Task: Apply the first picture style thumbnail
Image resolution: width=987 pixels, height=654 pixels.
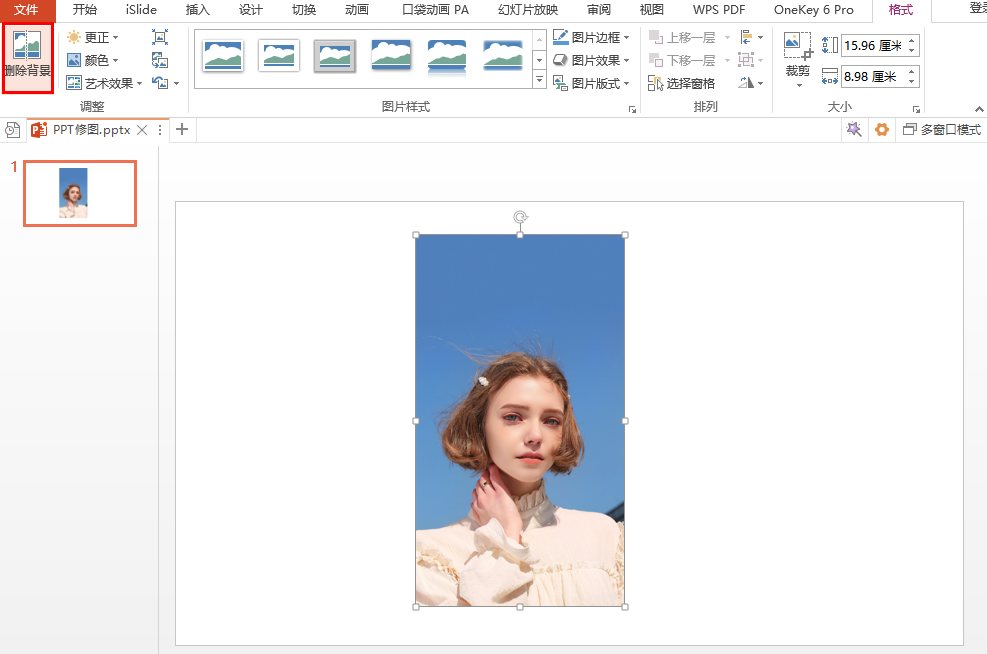Action: click(222, 56)
